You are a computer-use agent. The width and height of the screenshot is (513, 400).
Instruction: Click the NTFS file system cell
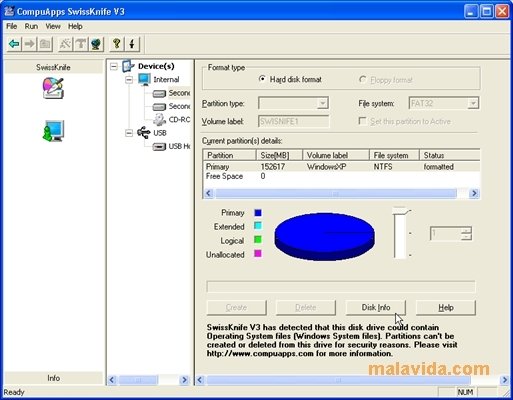383,167
